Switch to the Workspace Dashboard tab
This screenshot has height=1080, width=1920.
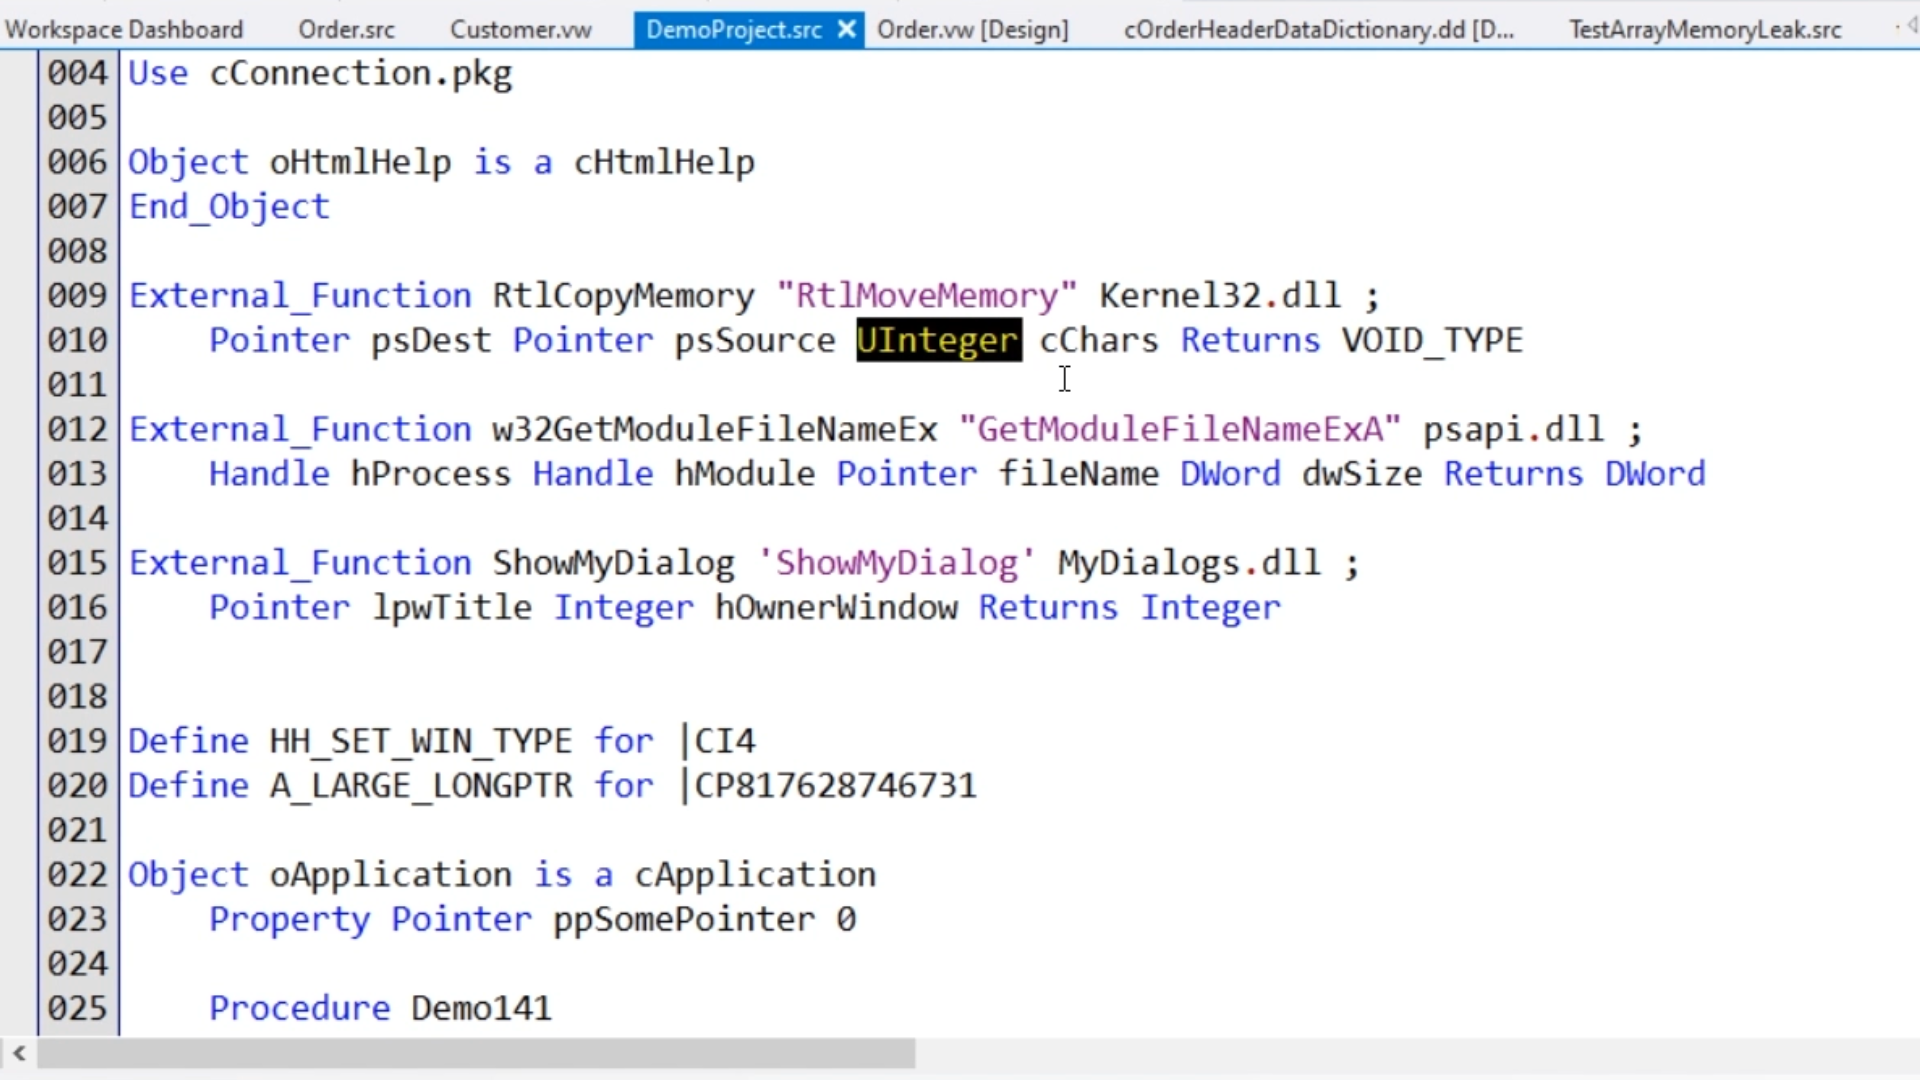pyautogui.click(x=124, y=29)
